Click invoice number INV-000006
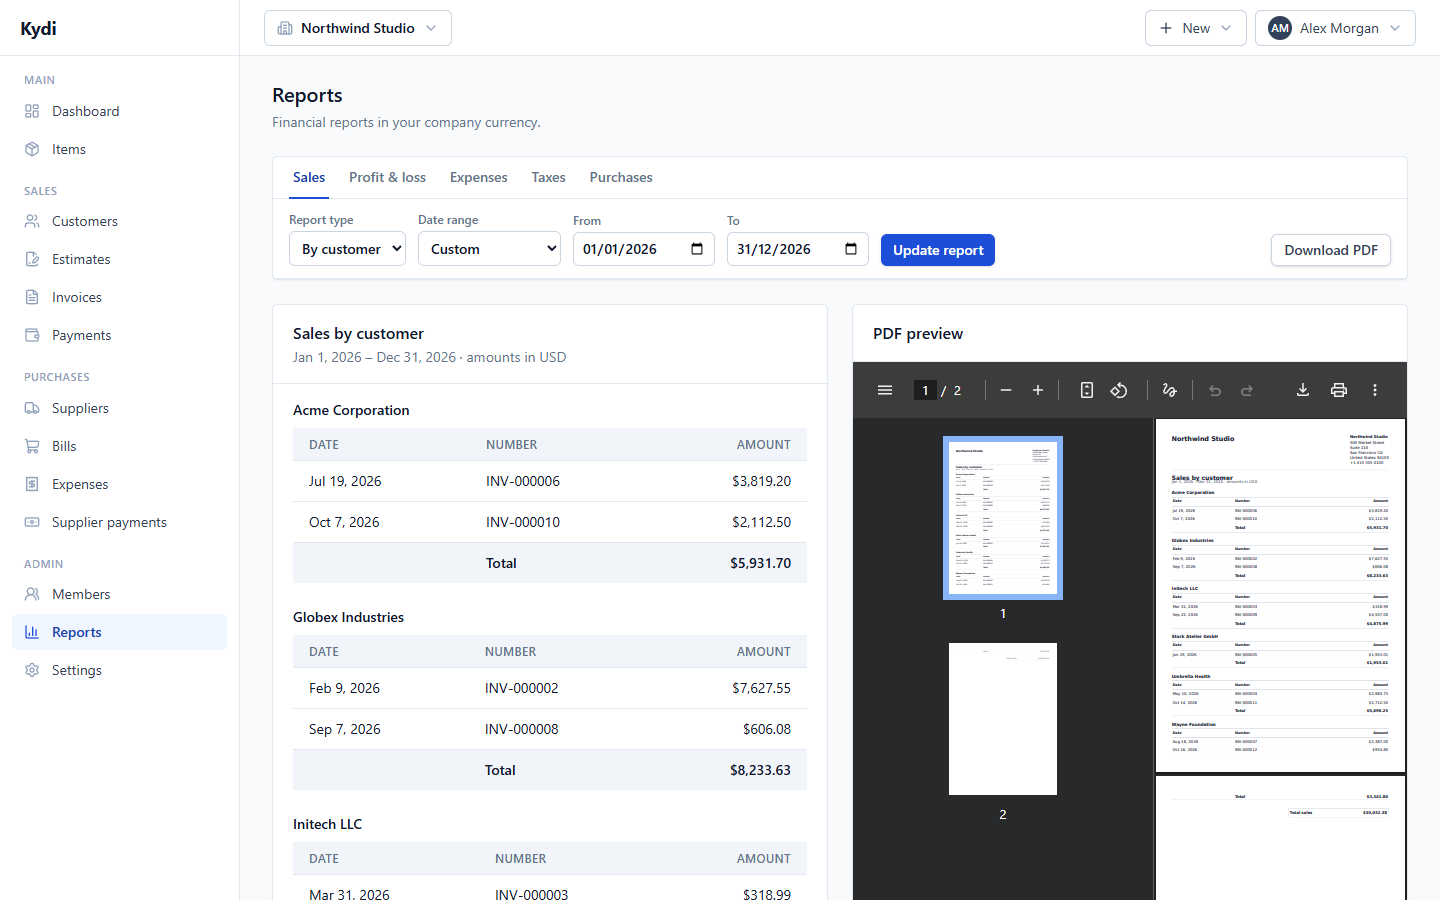Viewport: 1440px width, 900px height. coord(523,481)
